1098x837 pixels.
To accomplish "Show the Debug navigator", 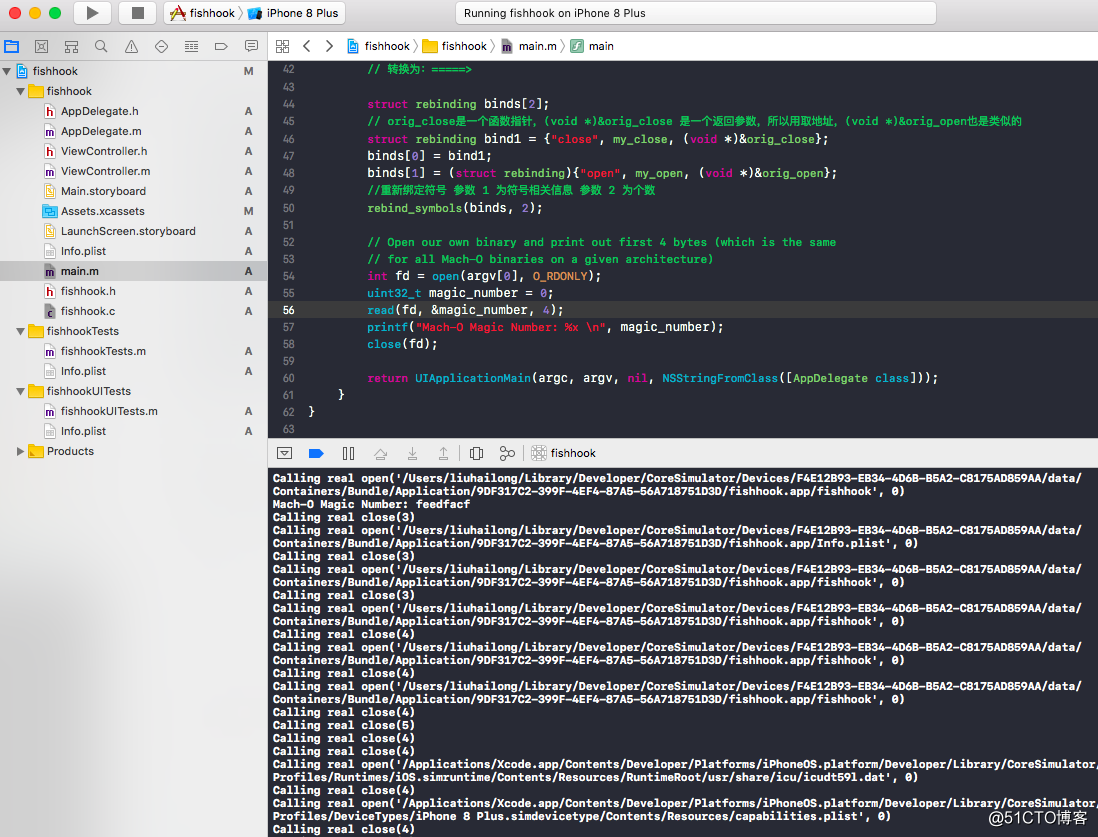I will (191, 46).
